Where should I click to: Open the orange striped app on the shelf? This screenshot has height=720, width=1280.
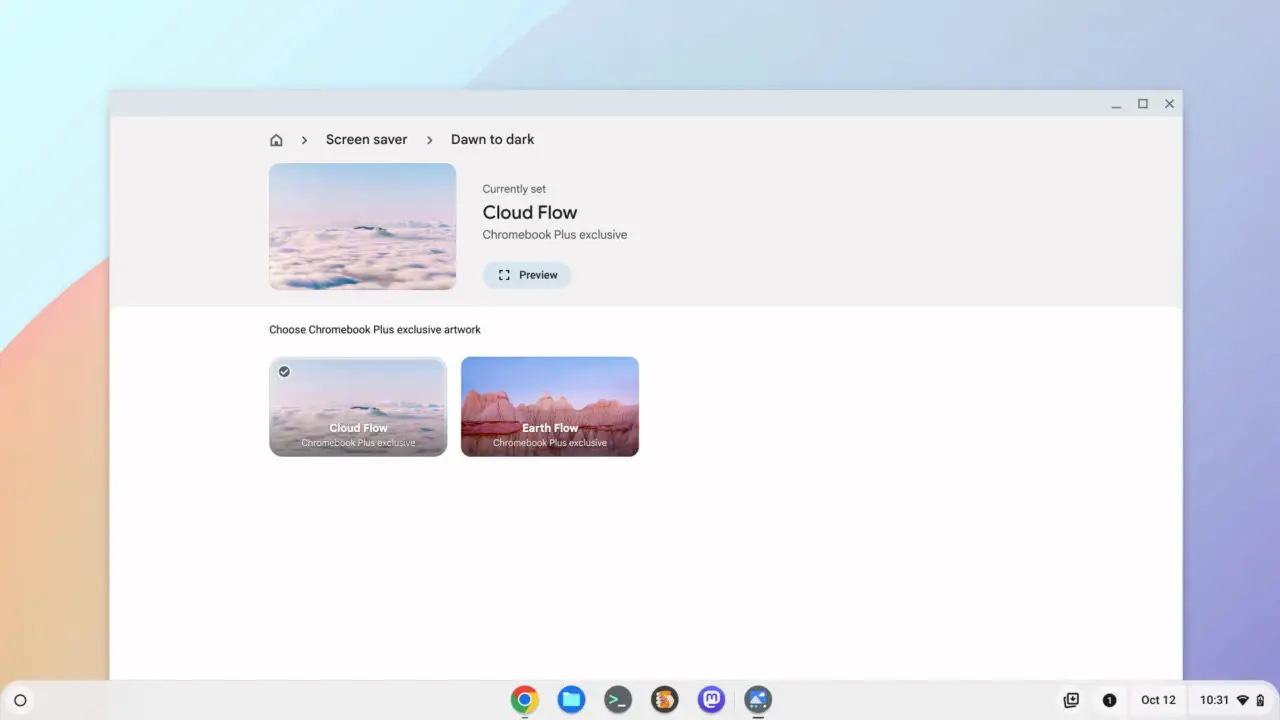(x=665, y=699)
